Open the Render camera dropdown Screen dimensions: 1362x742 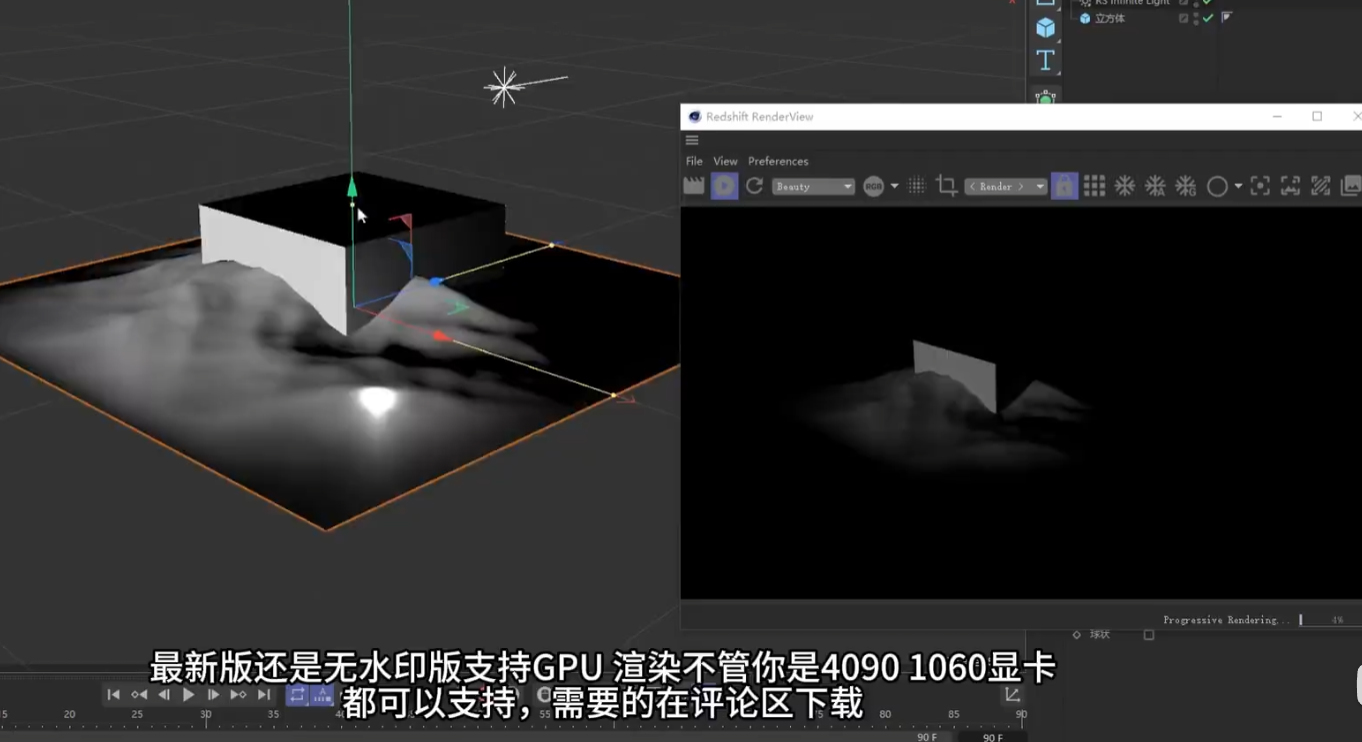(x=1003, y=186)
